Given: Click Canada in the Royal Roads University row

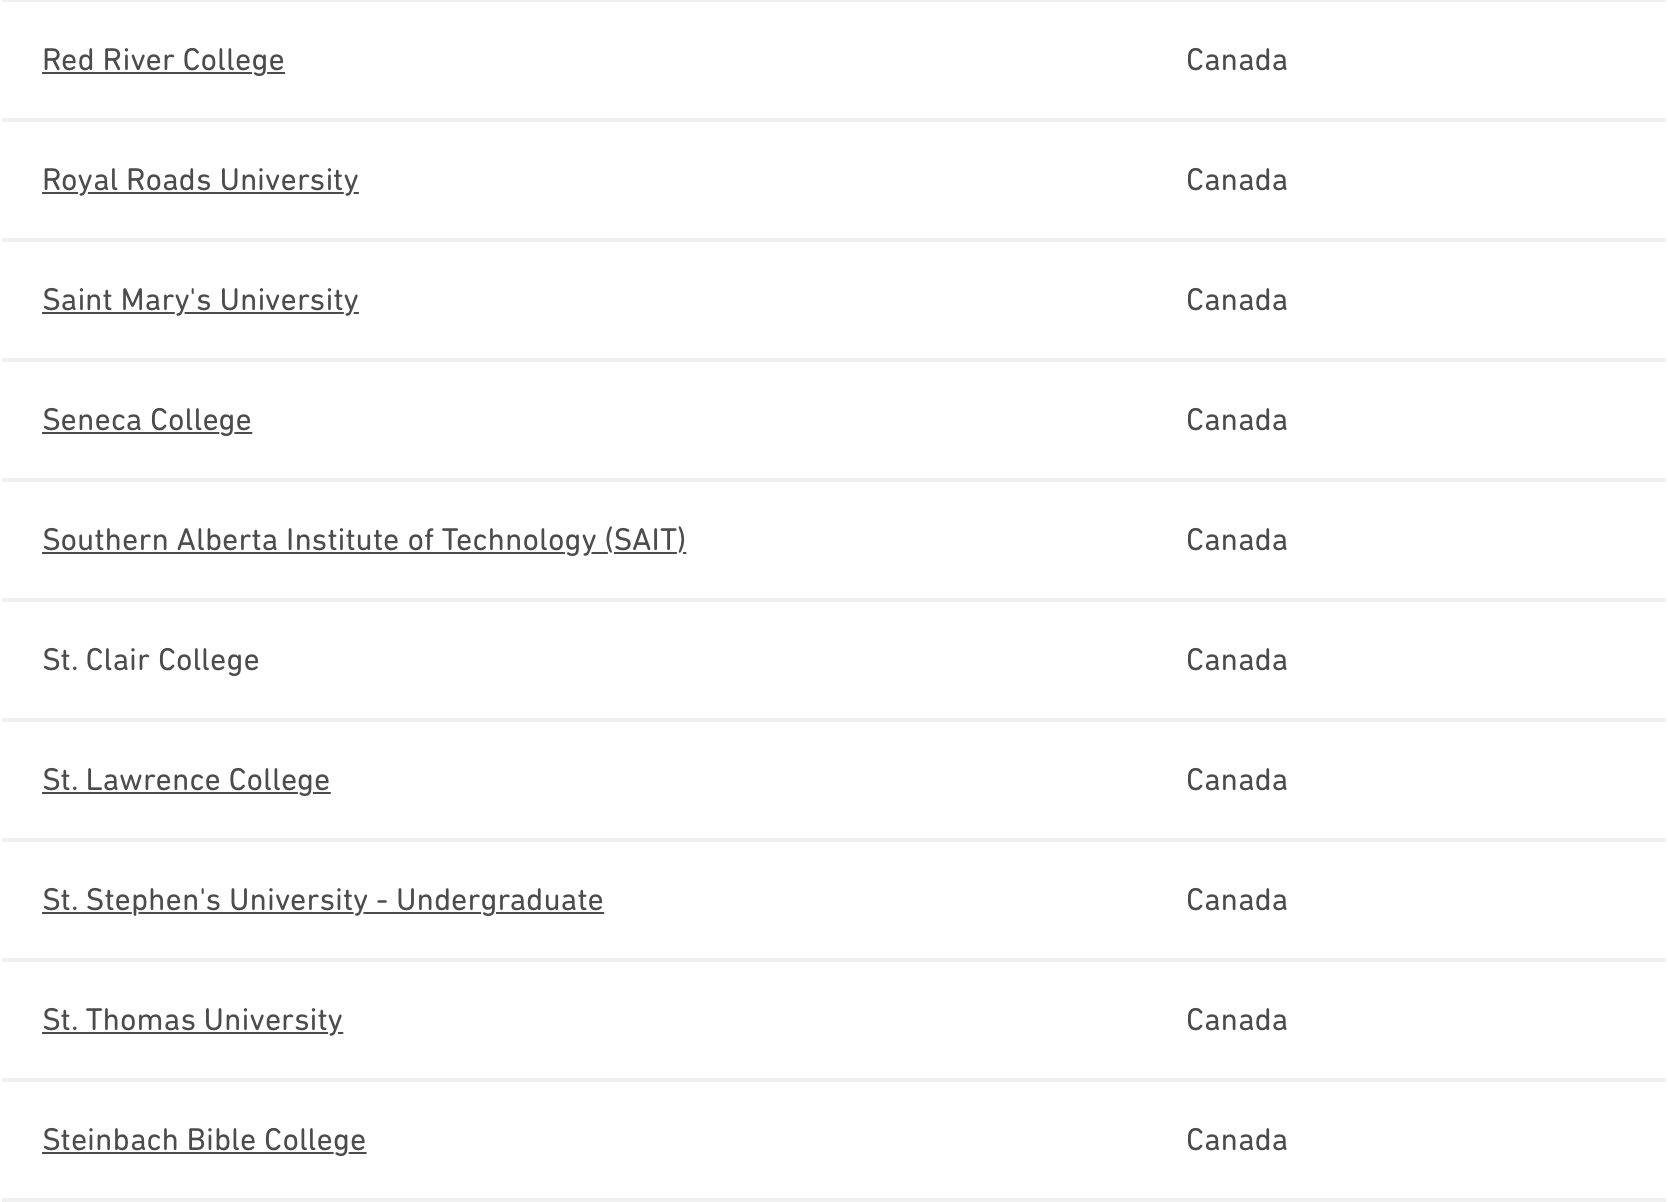Looking at the screenshot, I should pyautogui.click(x=1236, y=180).
